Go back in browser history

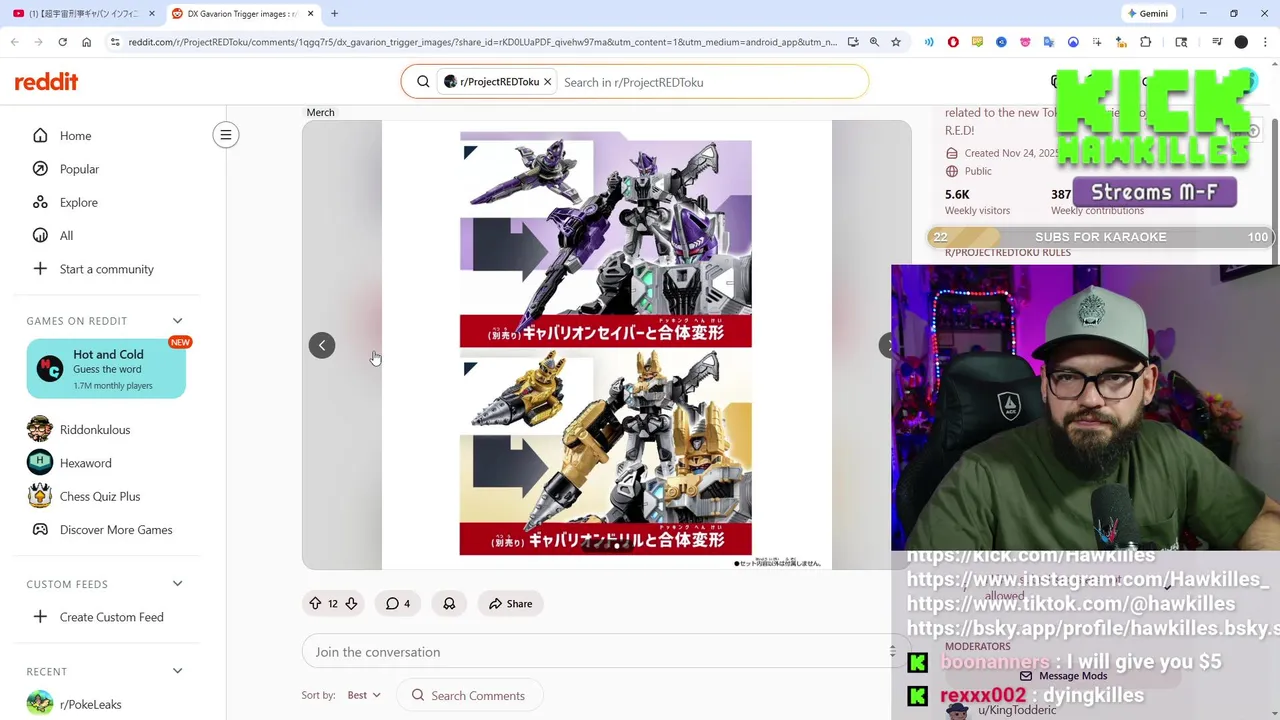15,42
